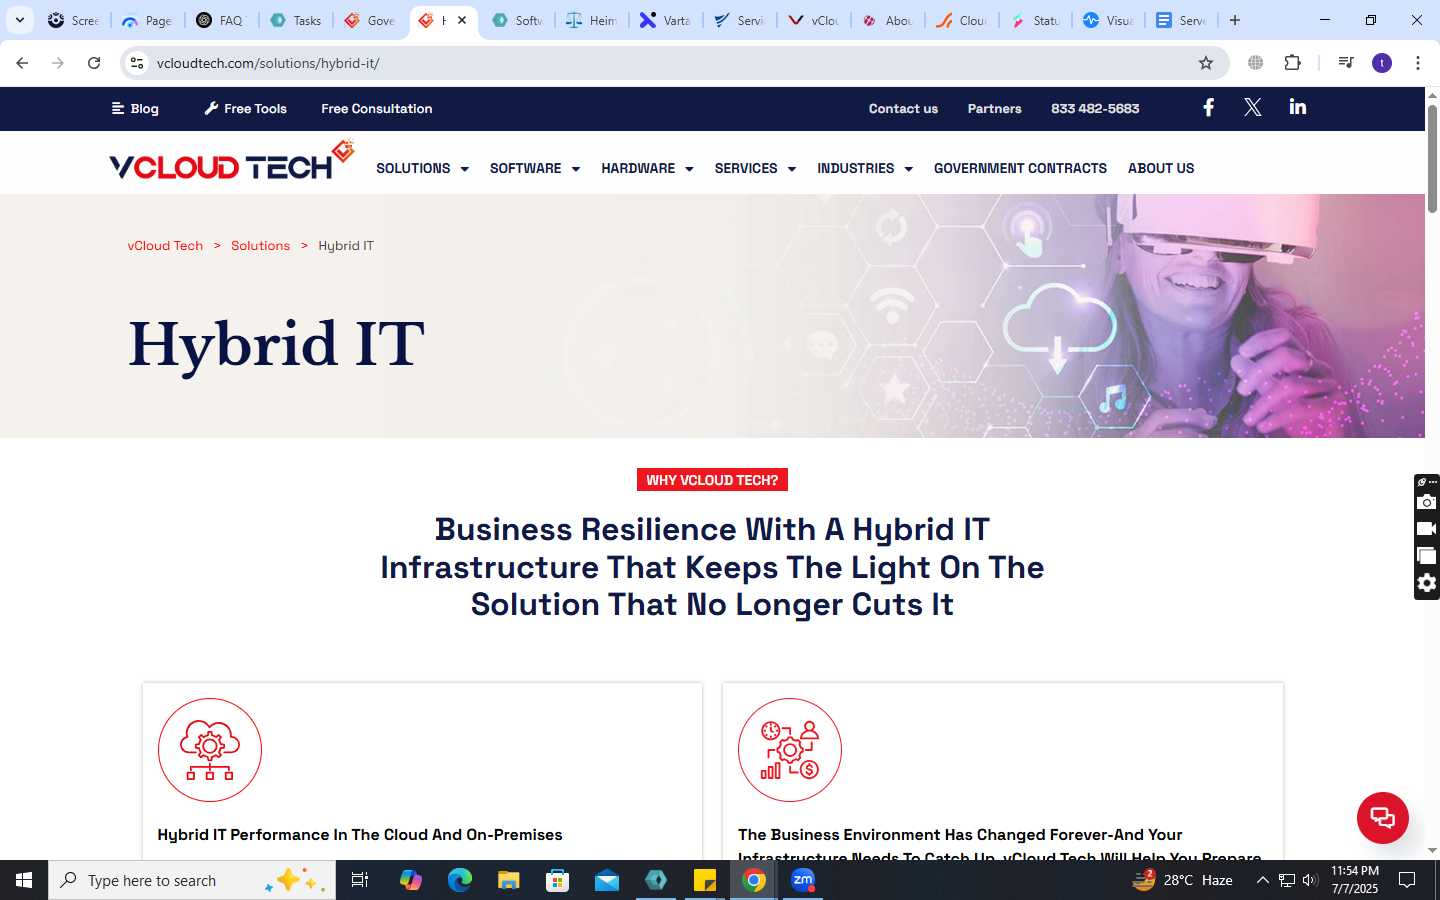The width and height of the screenshot is (1440, 900).
Task: Open the LinkedIn social icon
Action: (x=1298, y=107)
